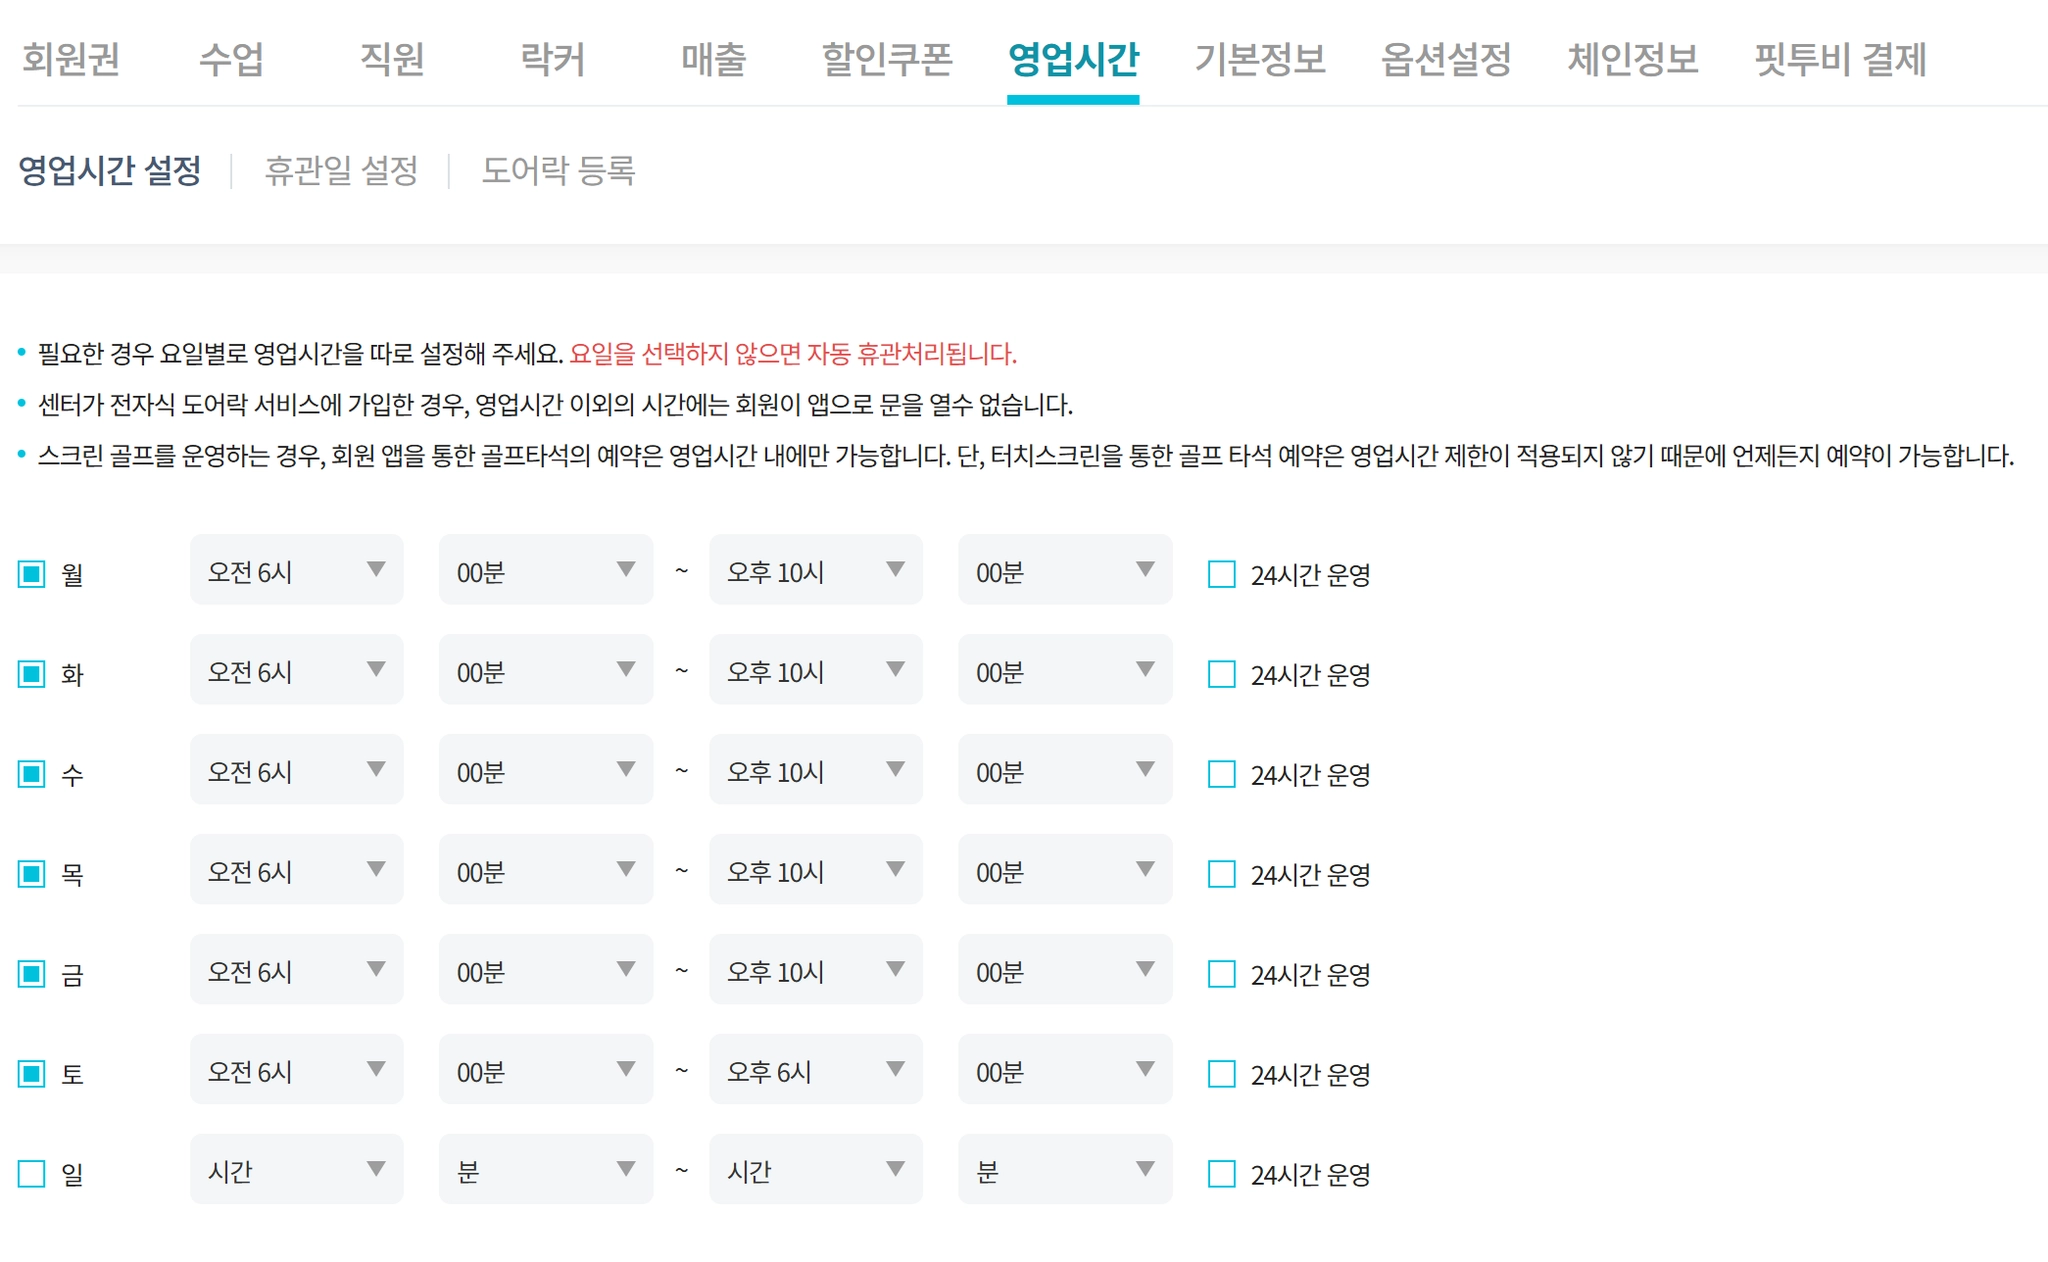This screenshot has width=2048, height=1262.
Task: Expand Sunday closing 분 minute dropdown
Action: pyautogui.click(x=1064, y=1169)
